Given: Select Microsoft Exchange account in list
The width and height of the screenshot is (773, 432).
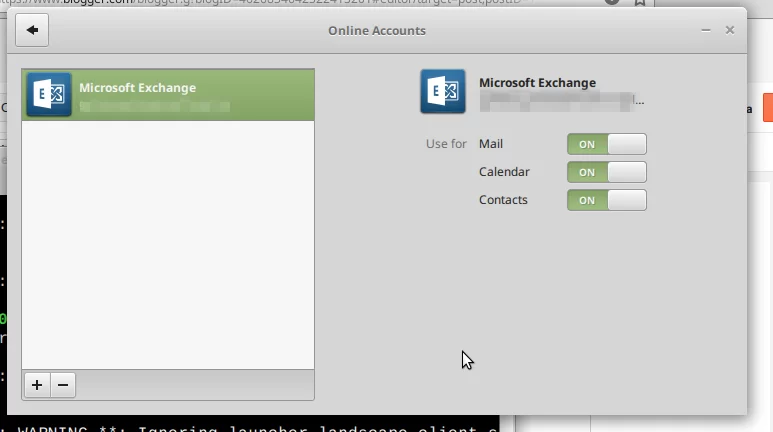Looking at the screenshot, I should (x=168, y=95).
